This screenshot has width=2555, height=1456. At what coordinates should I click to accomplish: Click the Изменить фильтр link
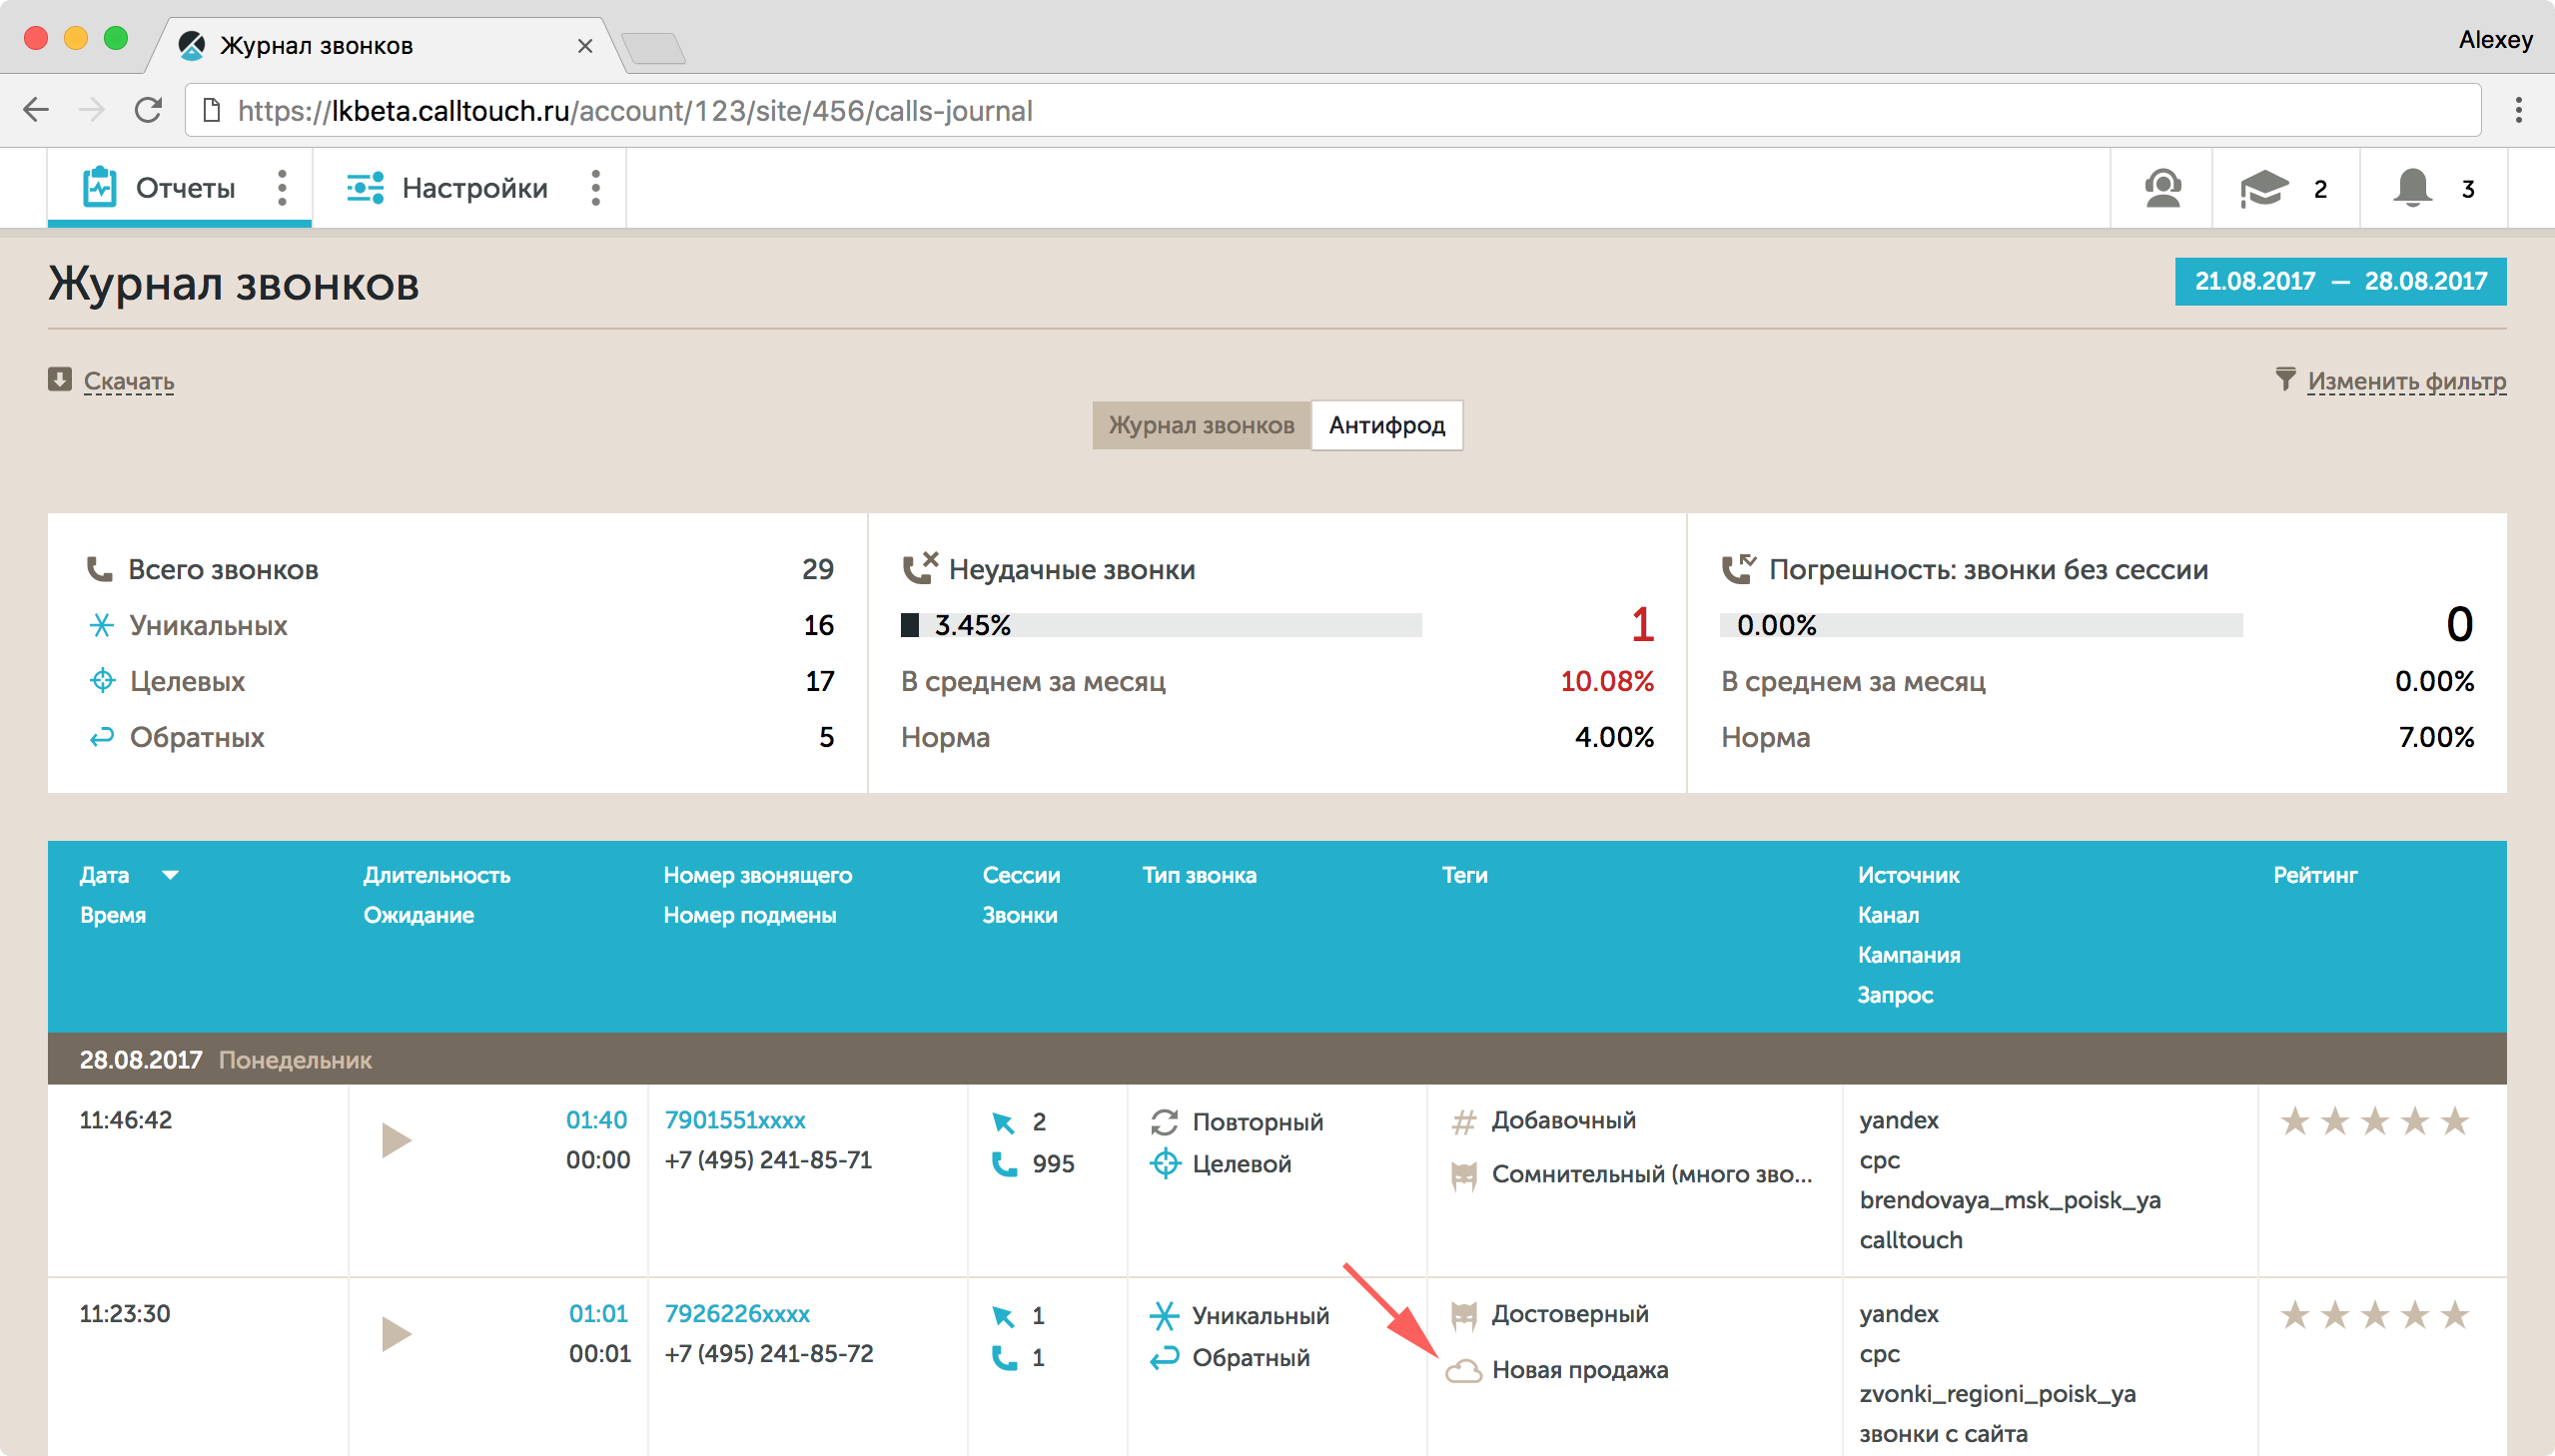2406,381
